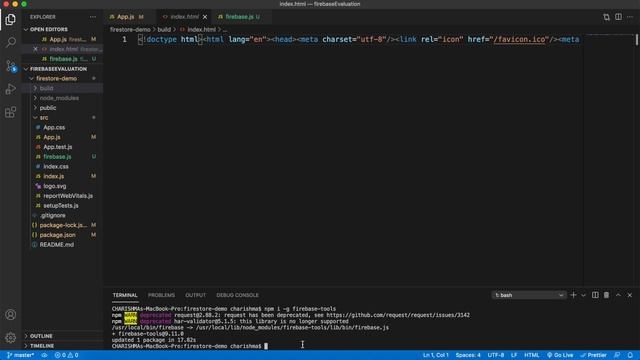Open the Run and Debug view
This screenshot has width=640, height=360.
pos(11,89)
